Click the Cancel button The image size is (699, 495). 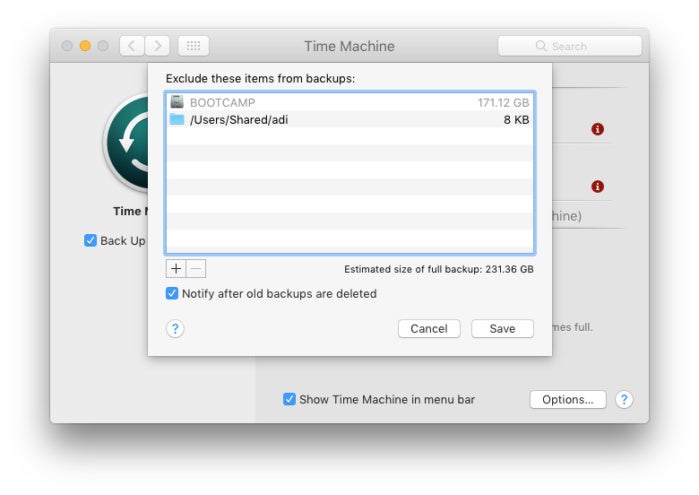(x=429, y=329)
